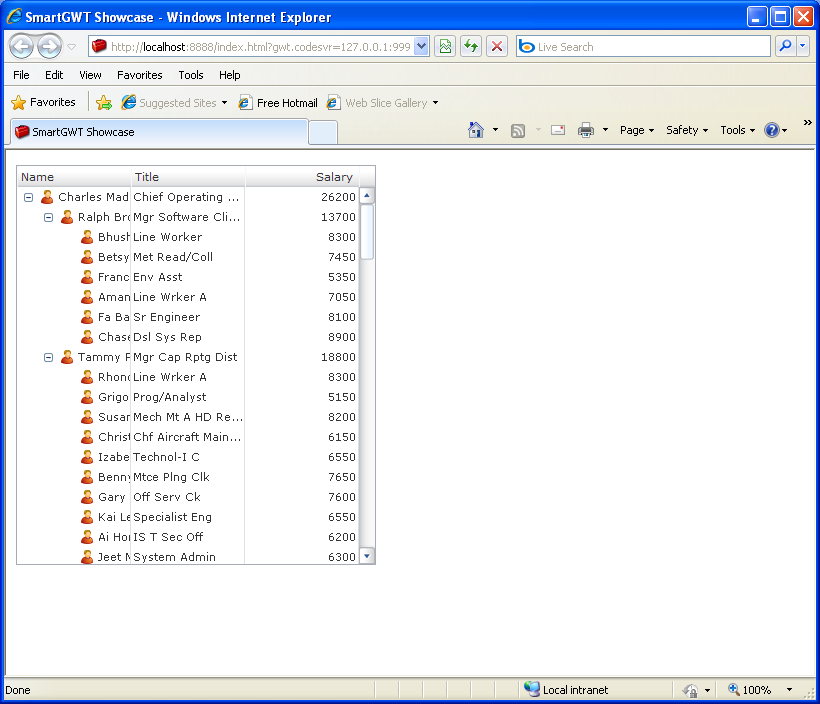Select salary cell '26200'

click(x=302, y=197)
